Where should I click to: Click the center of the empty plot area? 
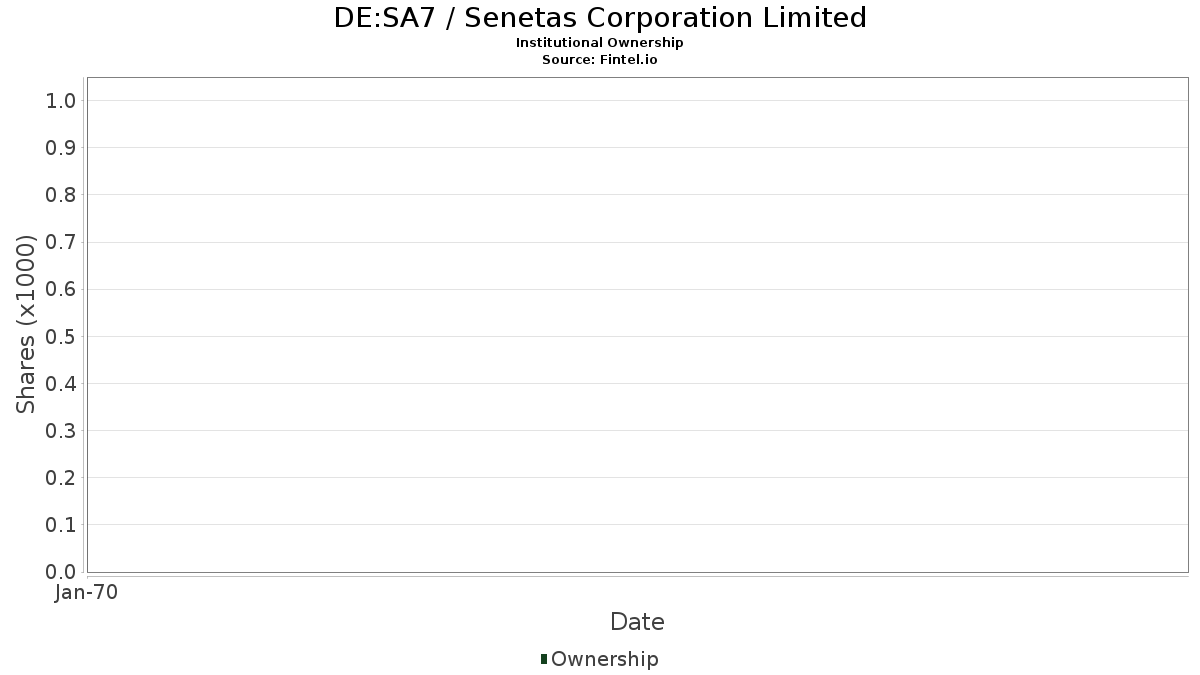point(637,325)
